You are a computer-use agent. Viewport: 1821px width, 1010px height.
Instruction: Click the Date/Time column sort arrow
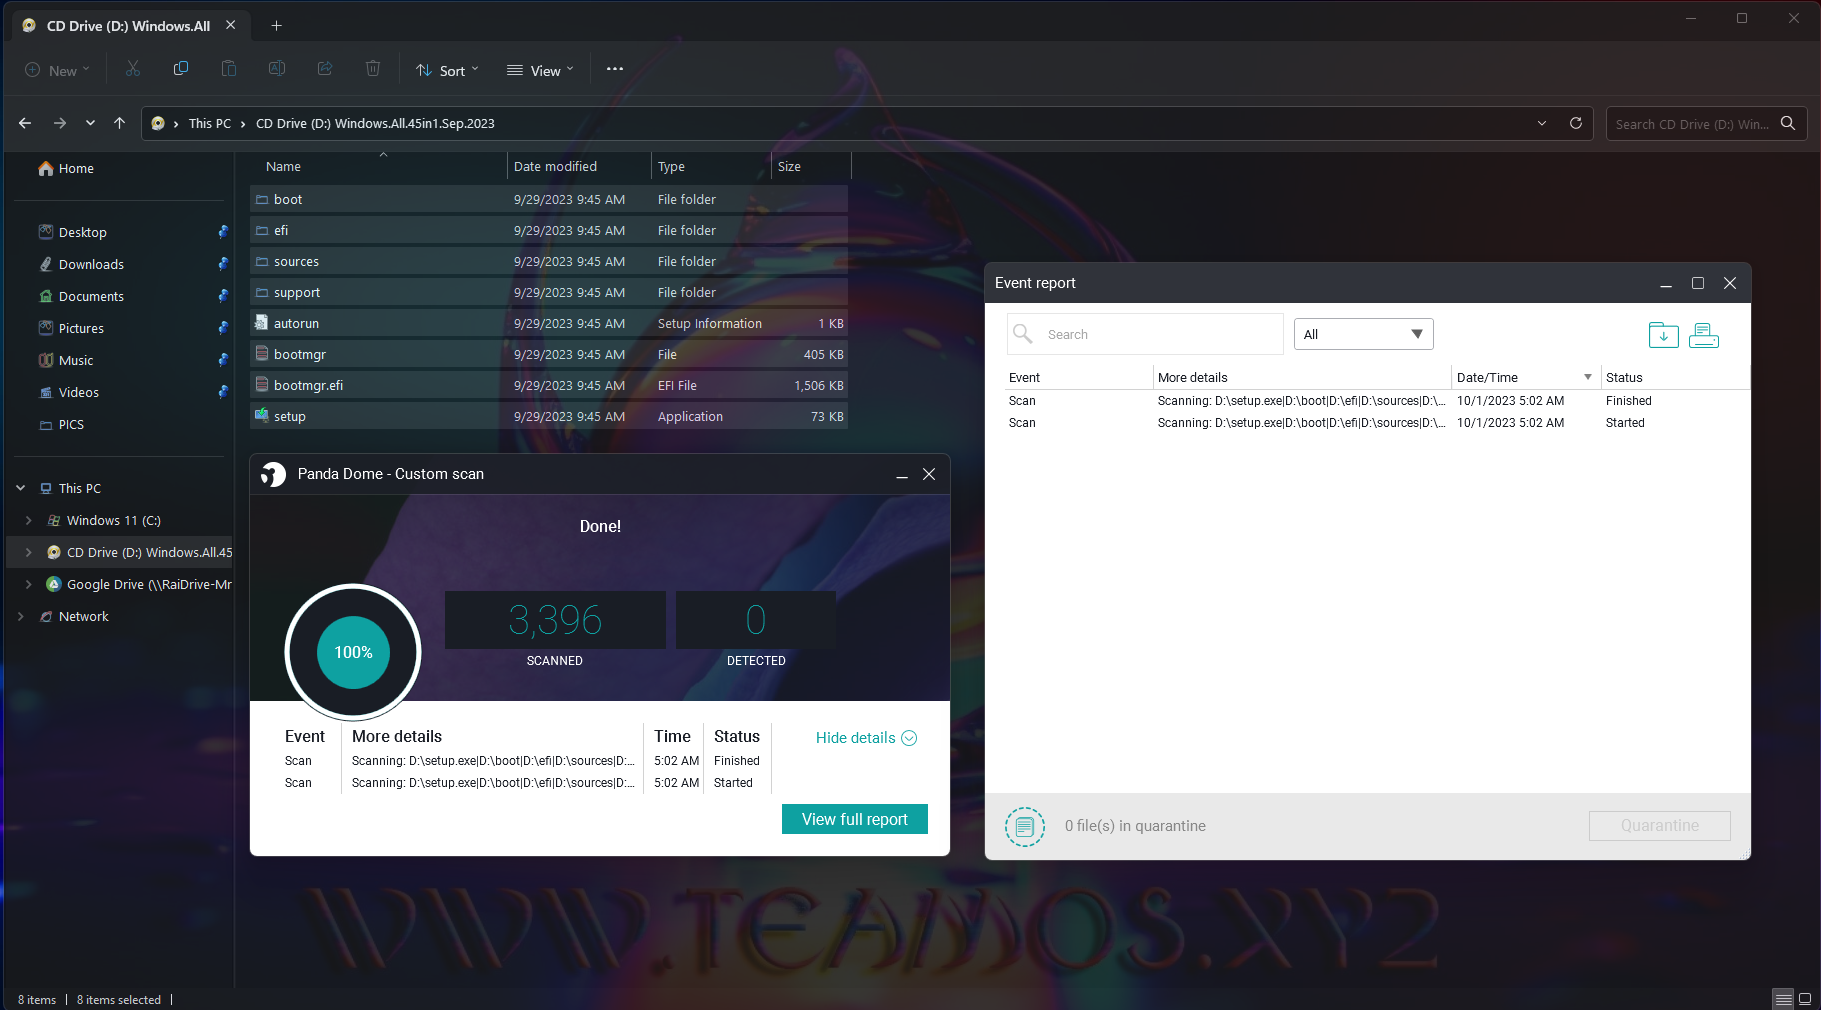[1588, 377]
